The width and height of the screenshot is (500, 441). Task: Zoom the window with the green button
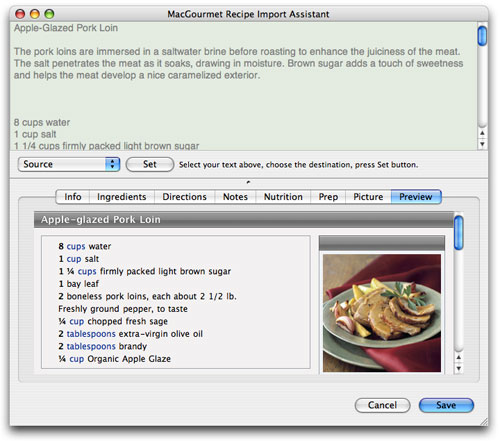click(x=49, y=14)
